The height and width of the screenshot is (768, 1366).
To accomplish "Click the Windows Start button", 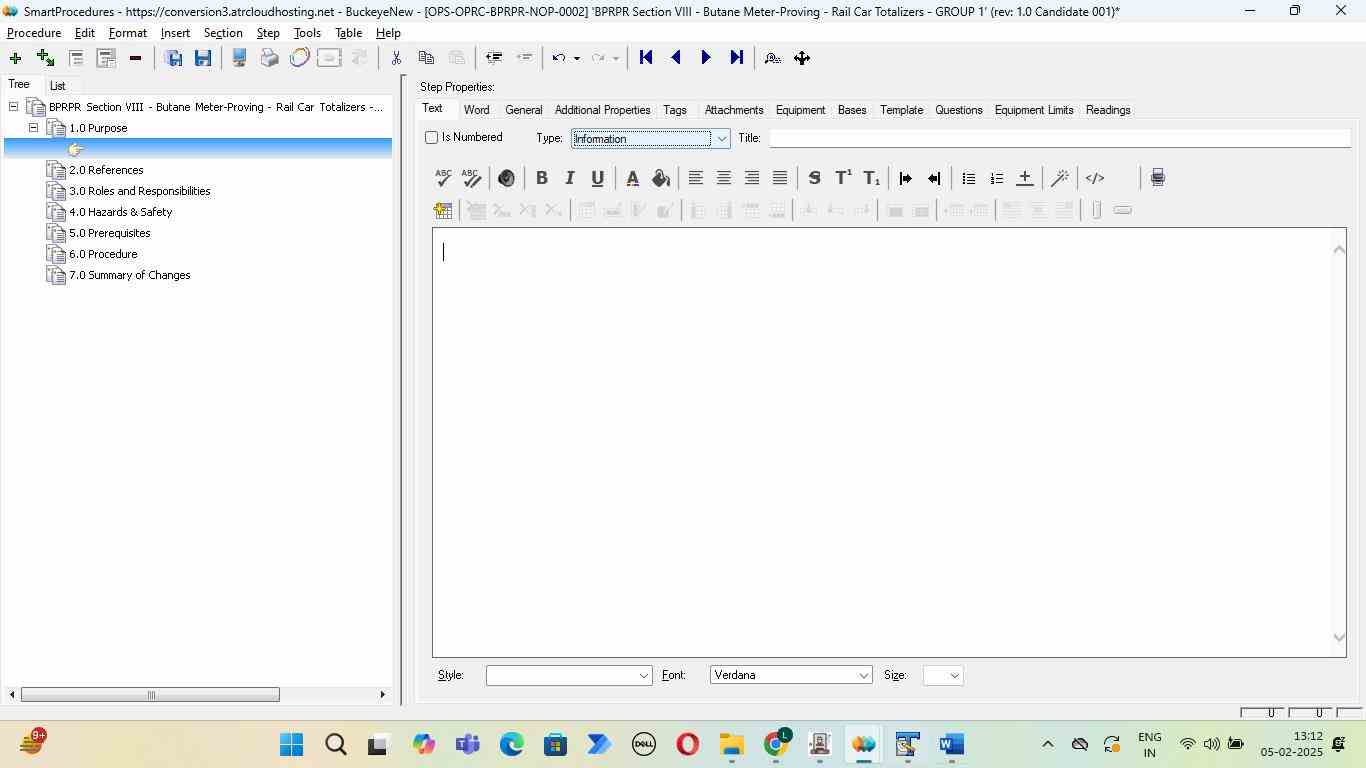I will 291,745.
